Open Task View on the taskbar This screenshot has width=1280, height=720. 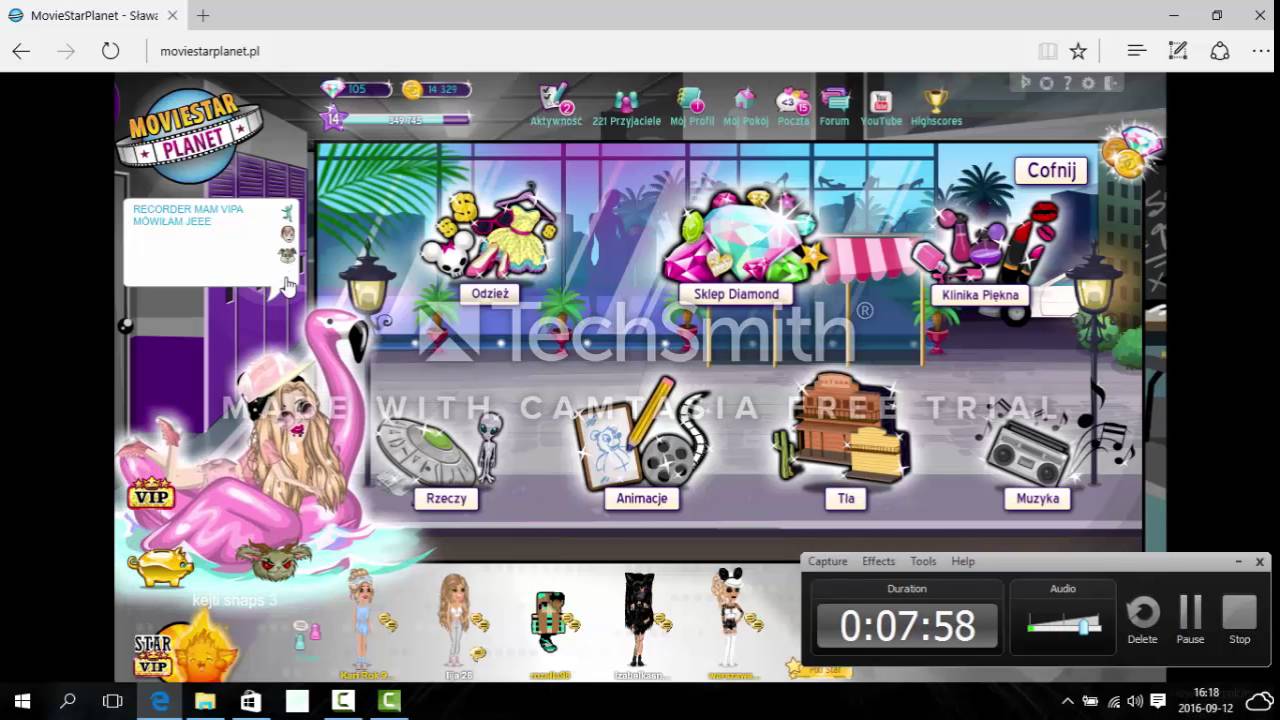point(113,701)
